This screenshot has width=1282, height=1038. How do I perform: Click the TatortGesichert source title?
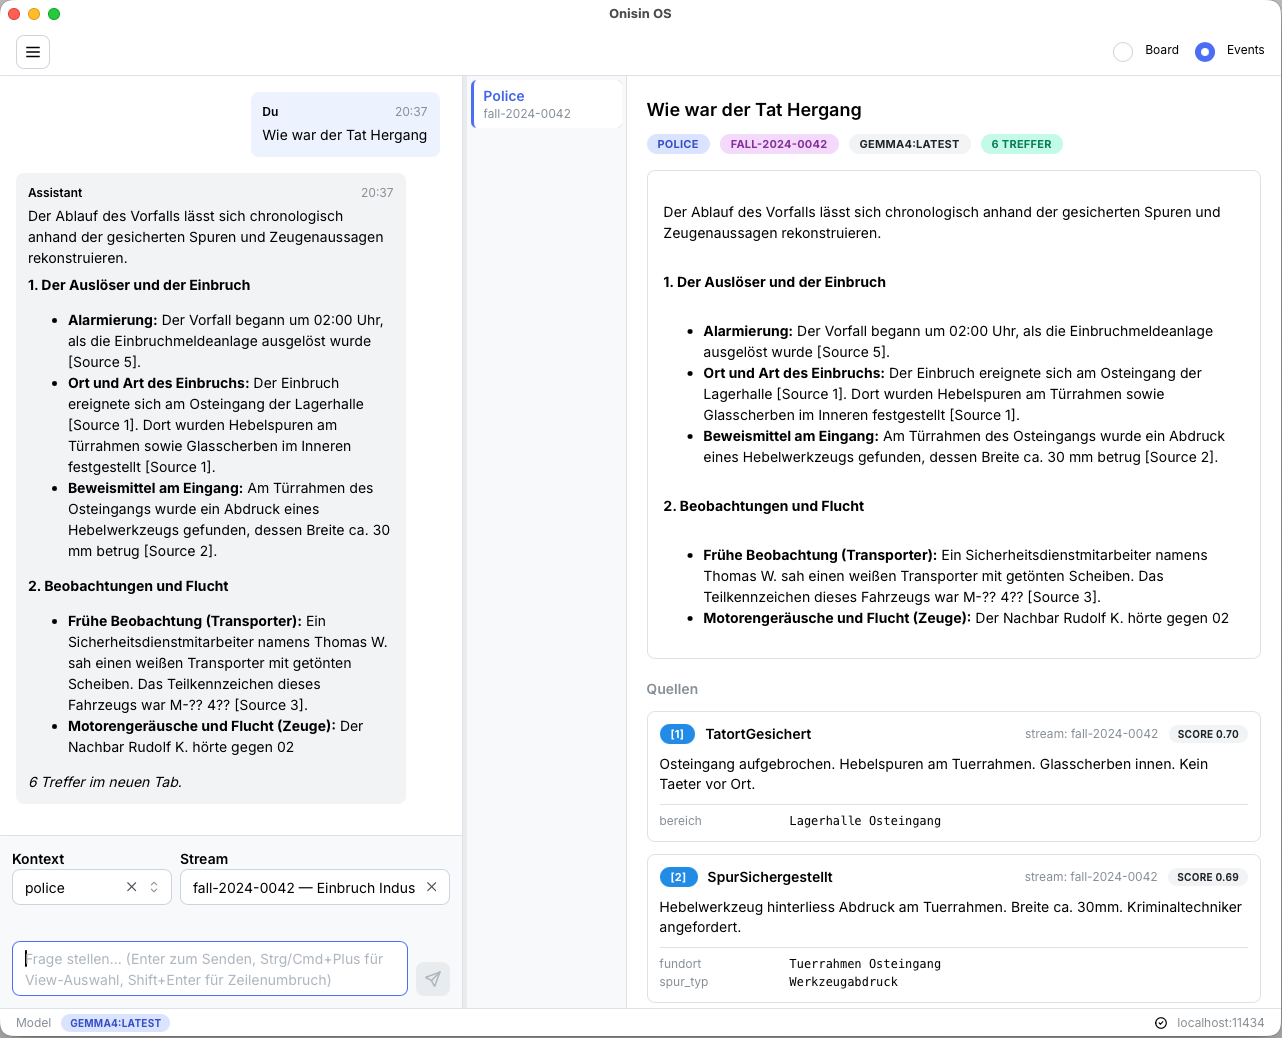[x=758, y=734]
